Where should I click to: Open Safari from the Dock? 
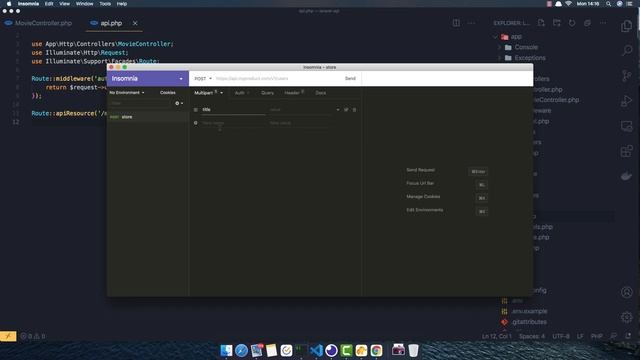point(241,350)
